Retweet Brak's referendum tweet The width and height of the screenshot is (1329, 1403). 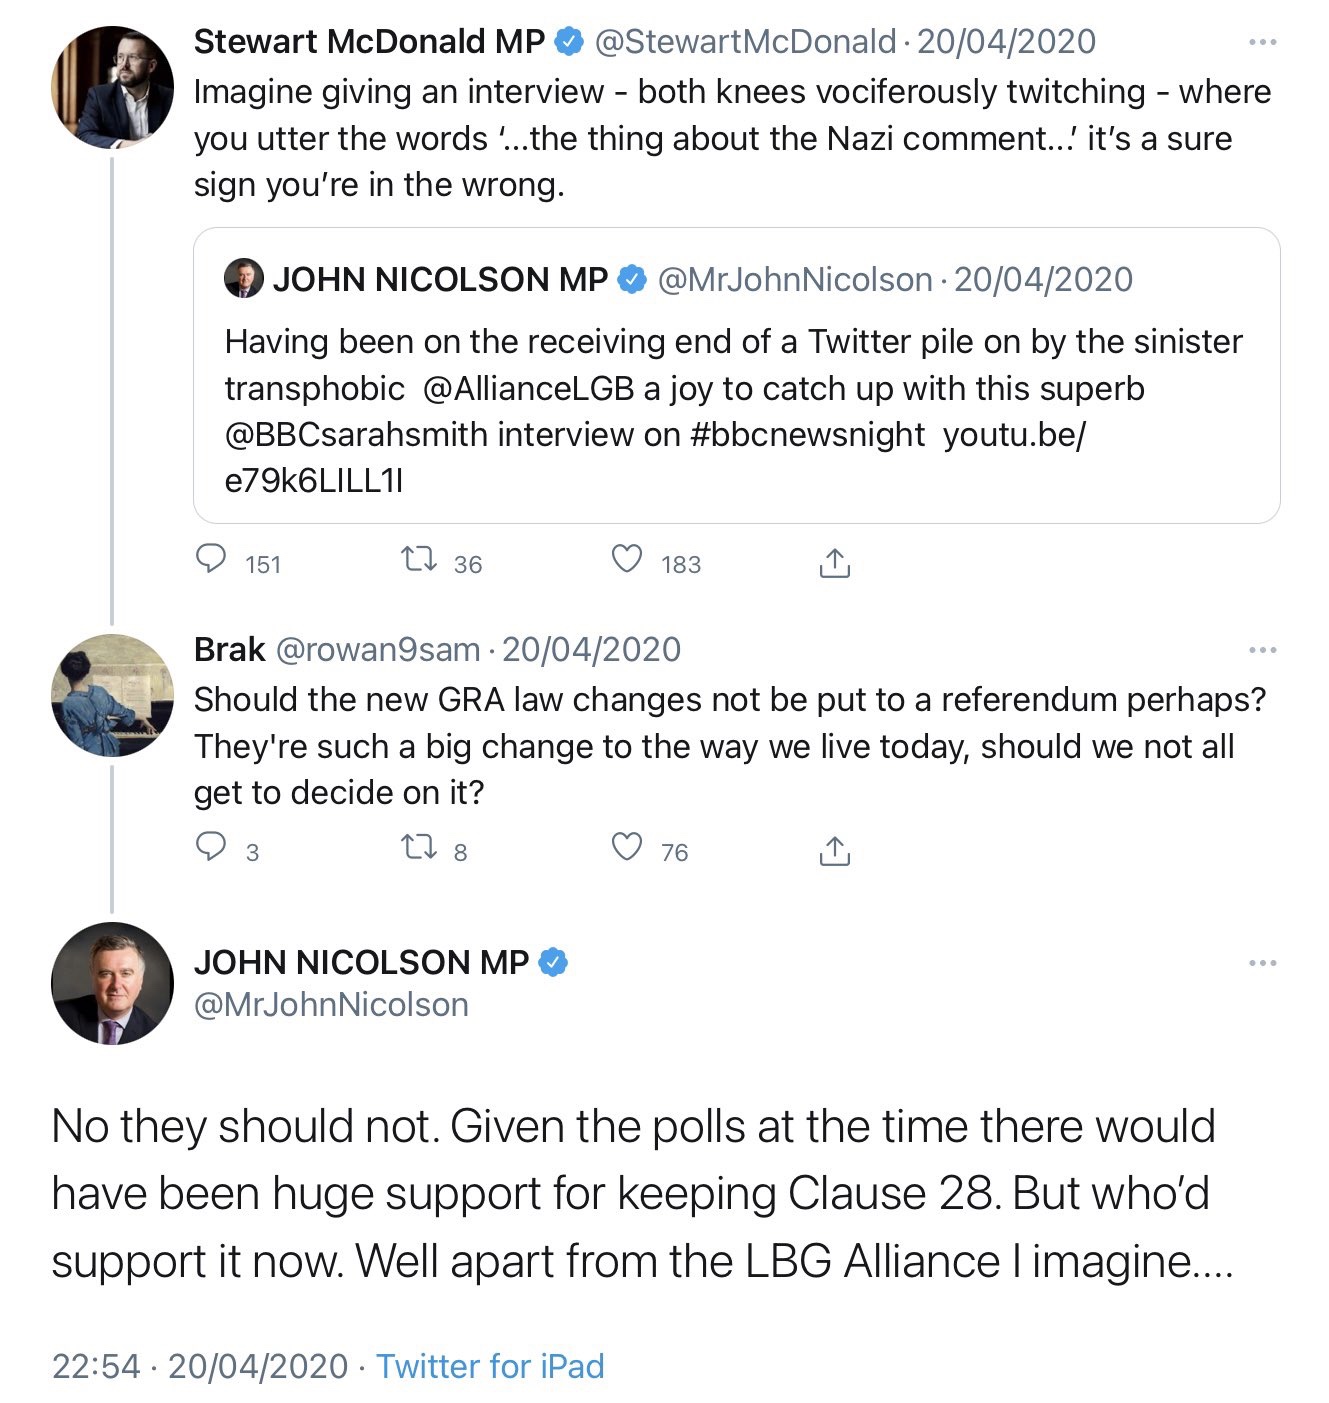pyautogui.click(x=418, y=848)
